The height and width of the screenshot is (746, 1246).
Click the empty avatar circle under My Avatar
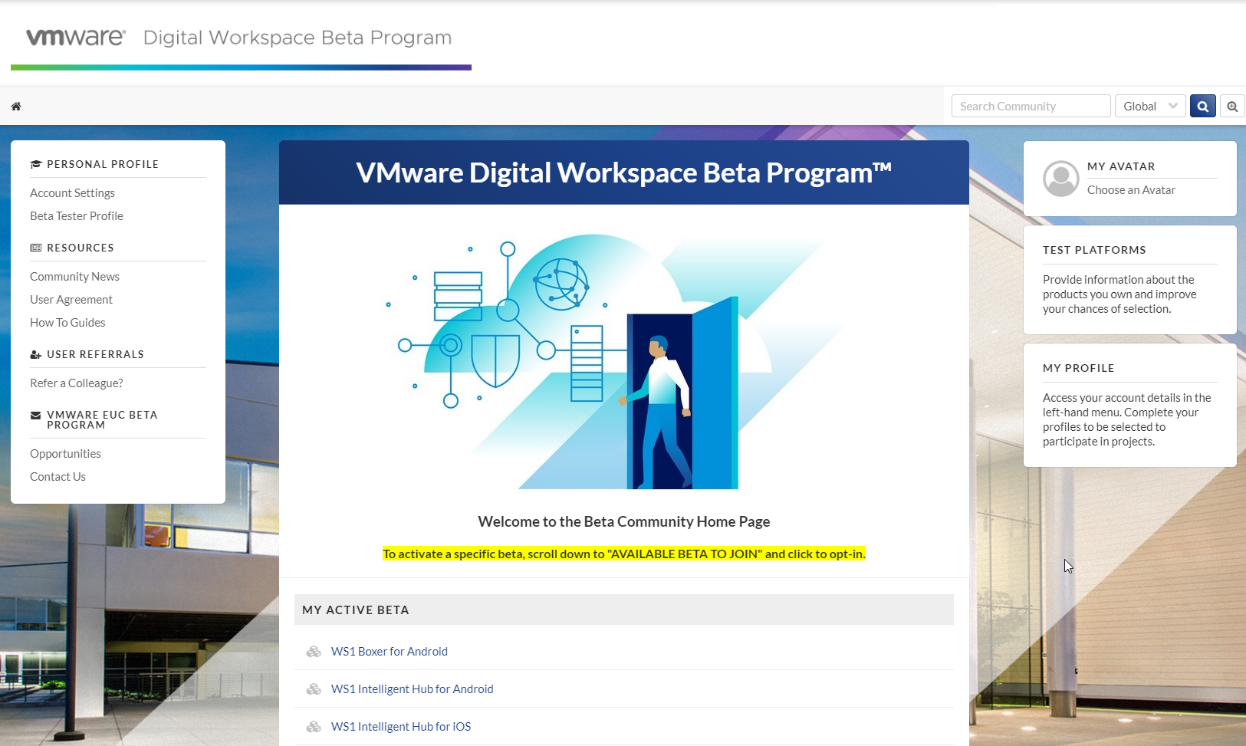(x=1060, y=179)
